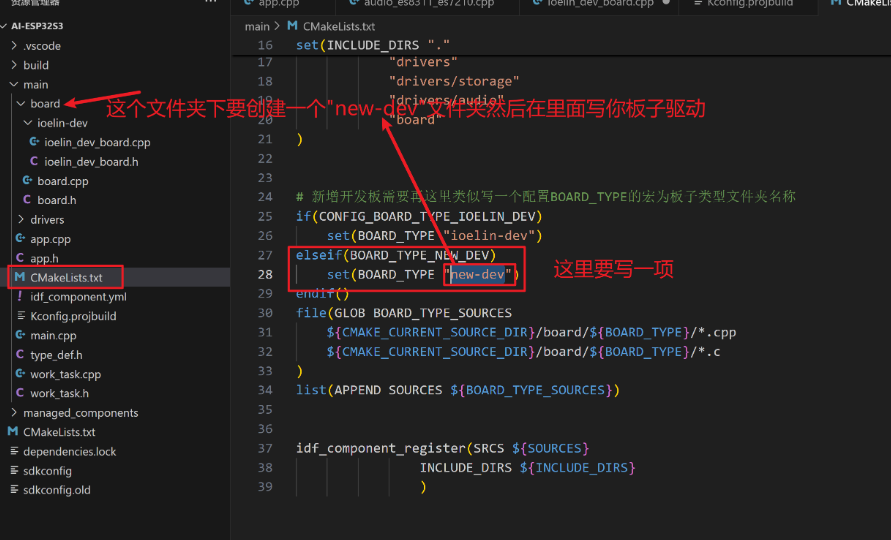
Task: Open board.cpp in explorer
Action: 63,181
